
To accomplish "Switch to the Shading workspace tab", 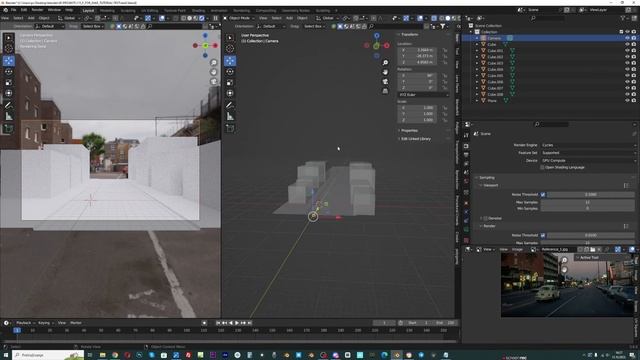I will point(198,11).
